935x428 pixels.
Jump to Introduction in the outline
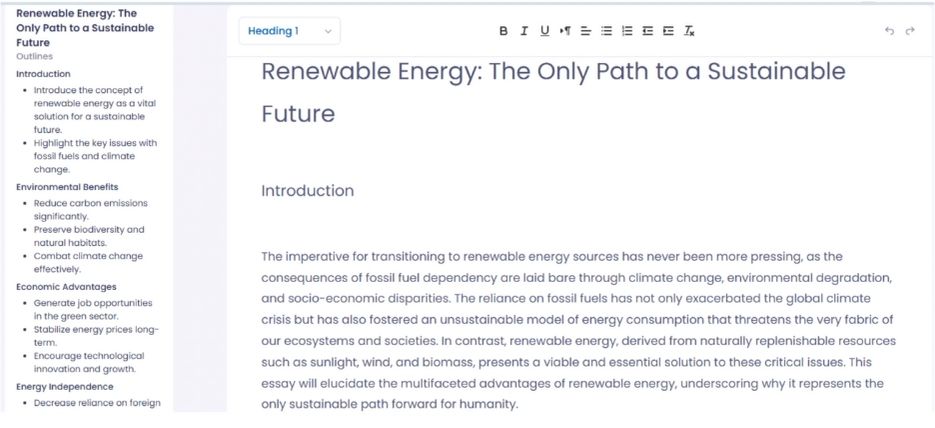[43, 74]
